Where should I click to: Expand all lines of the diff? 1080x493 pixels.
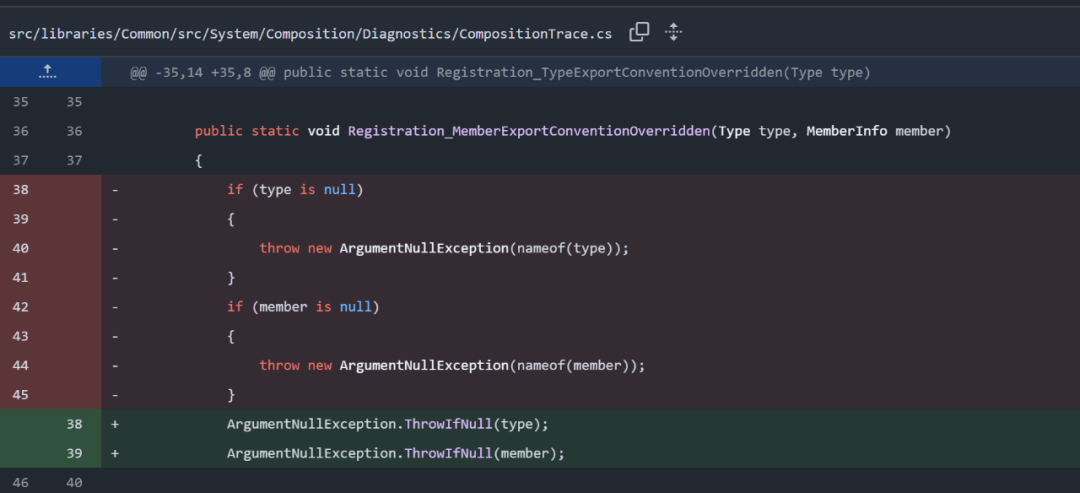[x=674, y=32]
